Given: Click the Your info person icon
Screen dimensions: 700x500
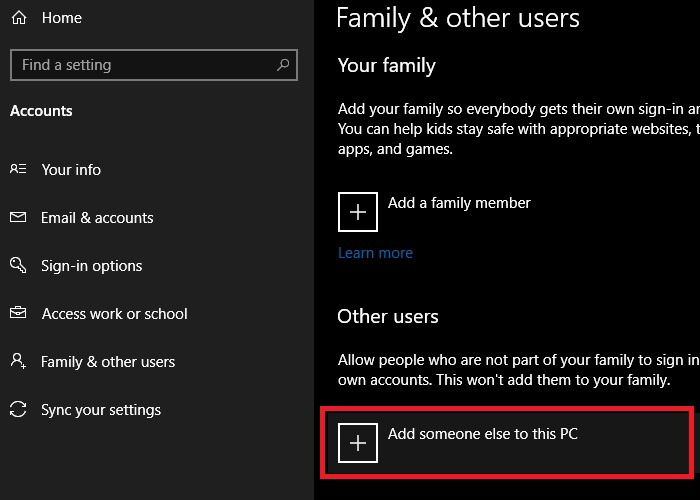Looking at the screenshot, I should (18, 169).
